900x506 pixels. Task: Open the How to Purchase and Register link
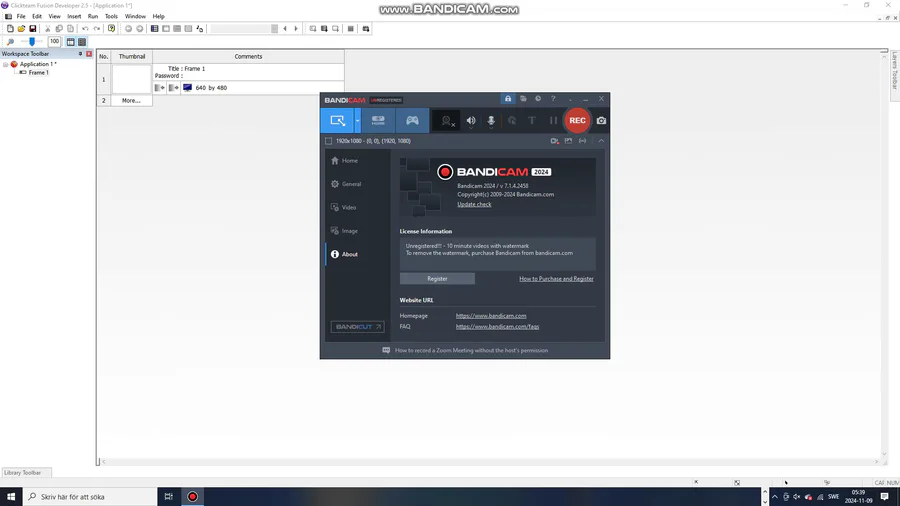[x=556, y=279]
